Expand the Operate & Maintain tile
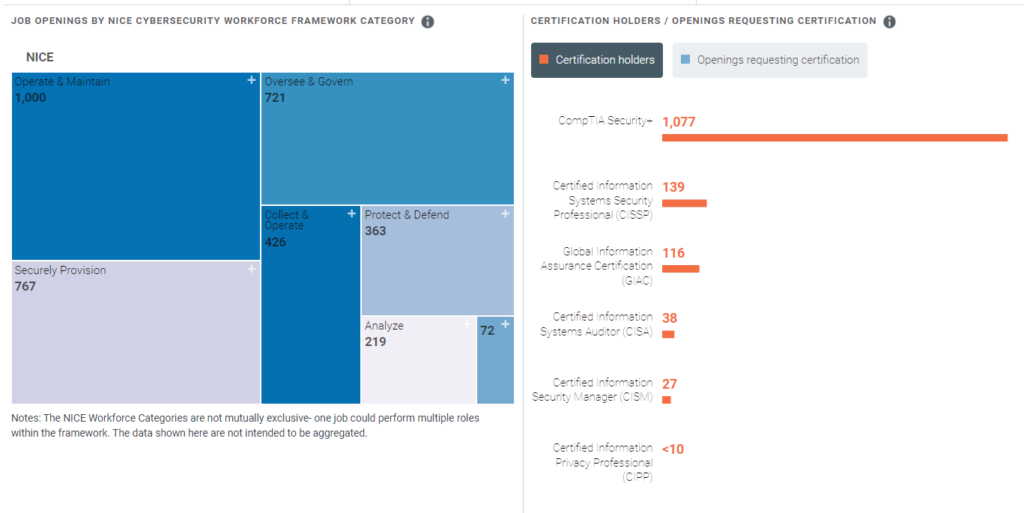The image size is (1024, 513). tap(252, 80)
